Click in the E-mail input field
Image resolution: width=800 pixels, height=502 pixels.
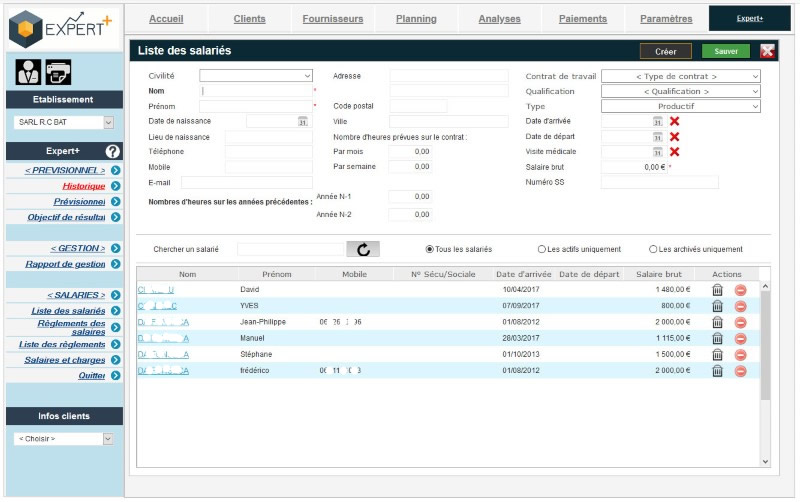point(247,183)
